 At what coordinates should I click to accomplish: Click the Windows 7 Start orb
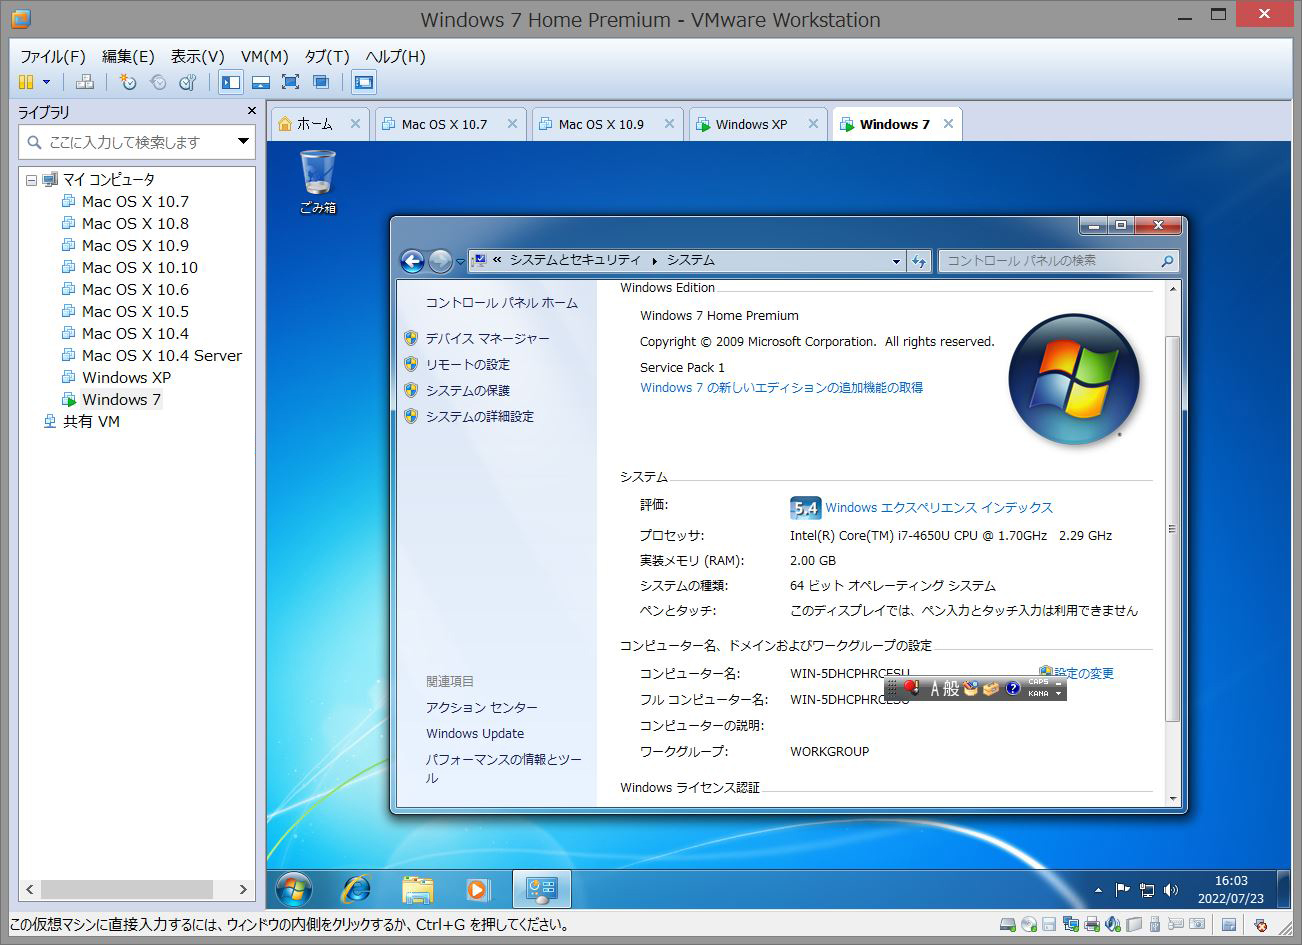click(x=293, y=888)
